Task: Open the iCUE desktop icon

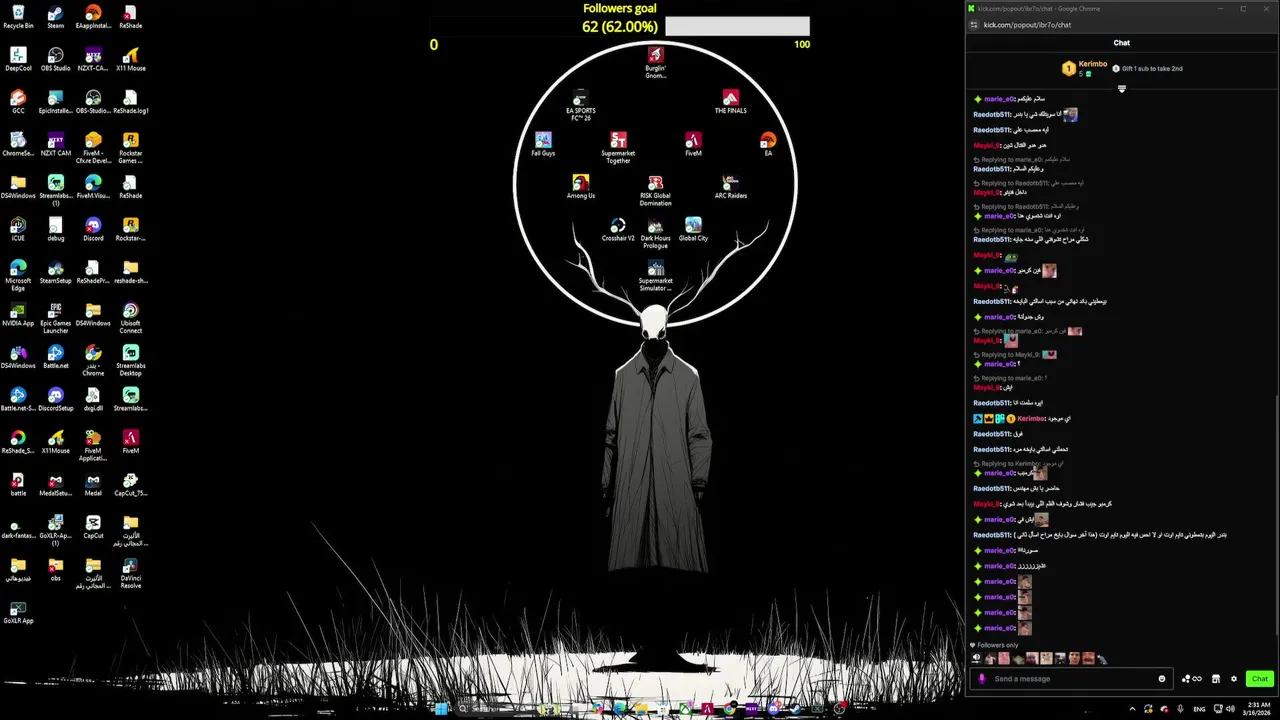Action: 18,229
